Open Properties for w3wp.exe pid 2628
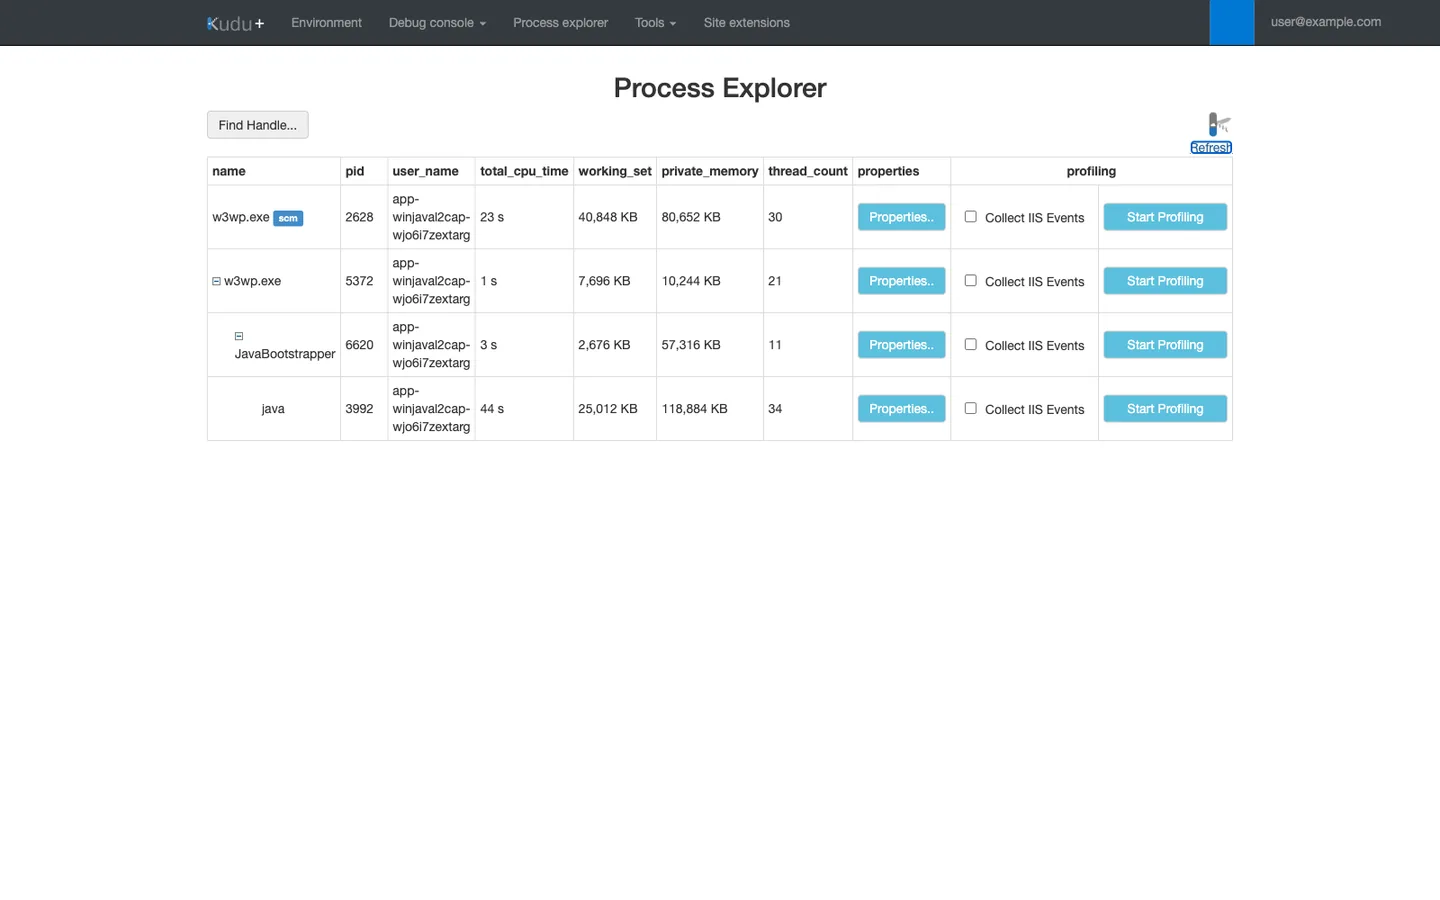The height and width of the screenshot is (900, 1440). click(901, 217)
